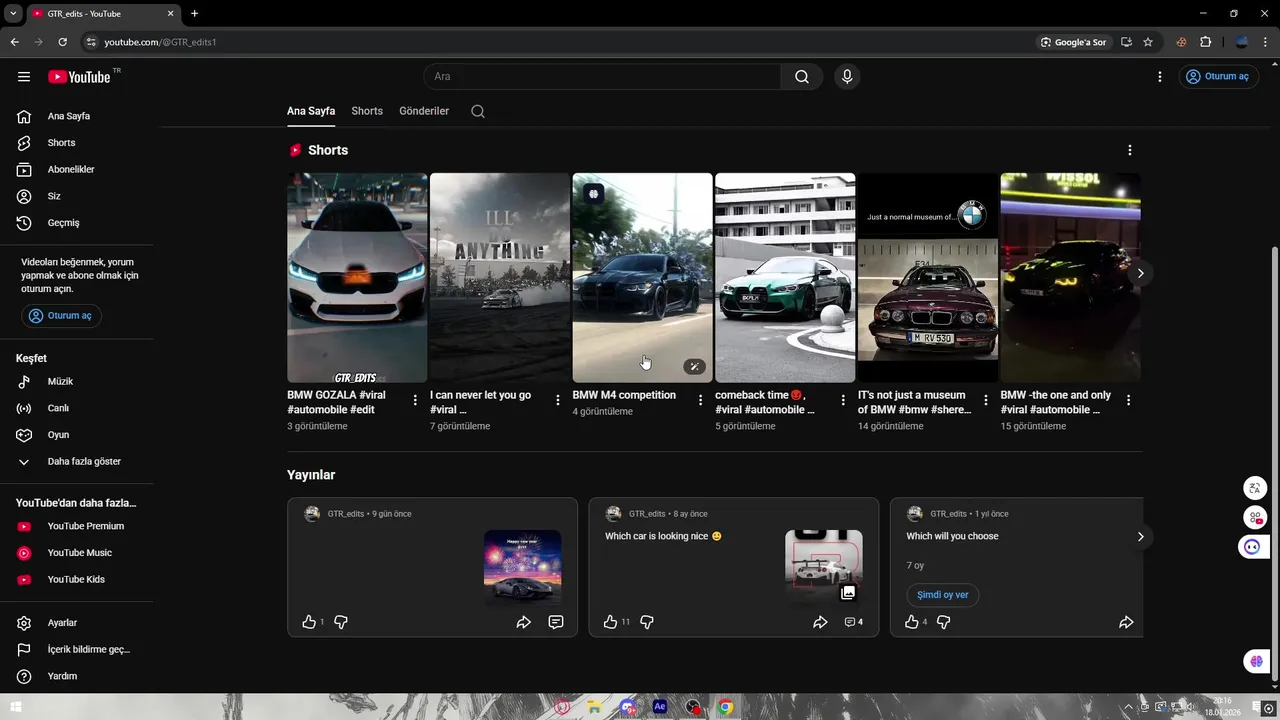The image size is (1280, 720).
Task: Open a new Chrome tab
Action: click(194, 13)
